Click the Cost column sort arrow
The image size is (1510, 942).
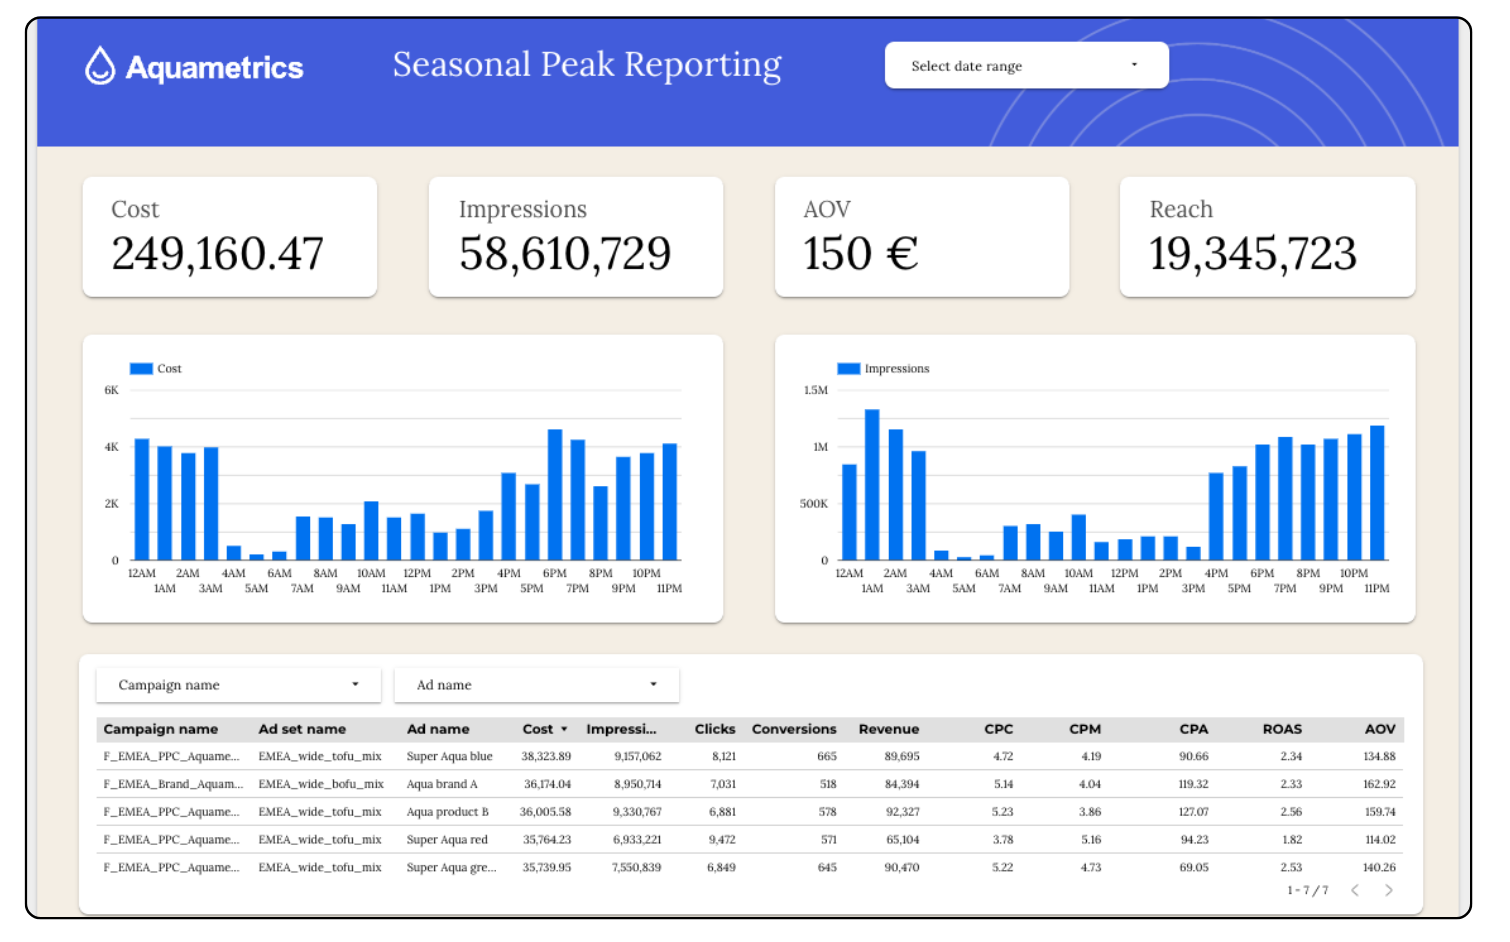coord(564,729)
